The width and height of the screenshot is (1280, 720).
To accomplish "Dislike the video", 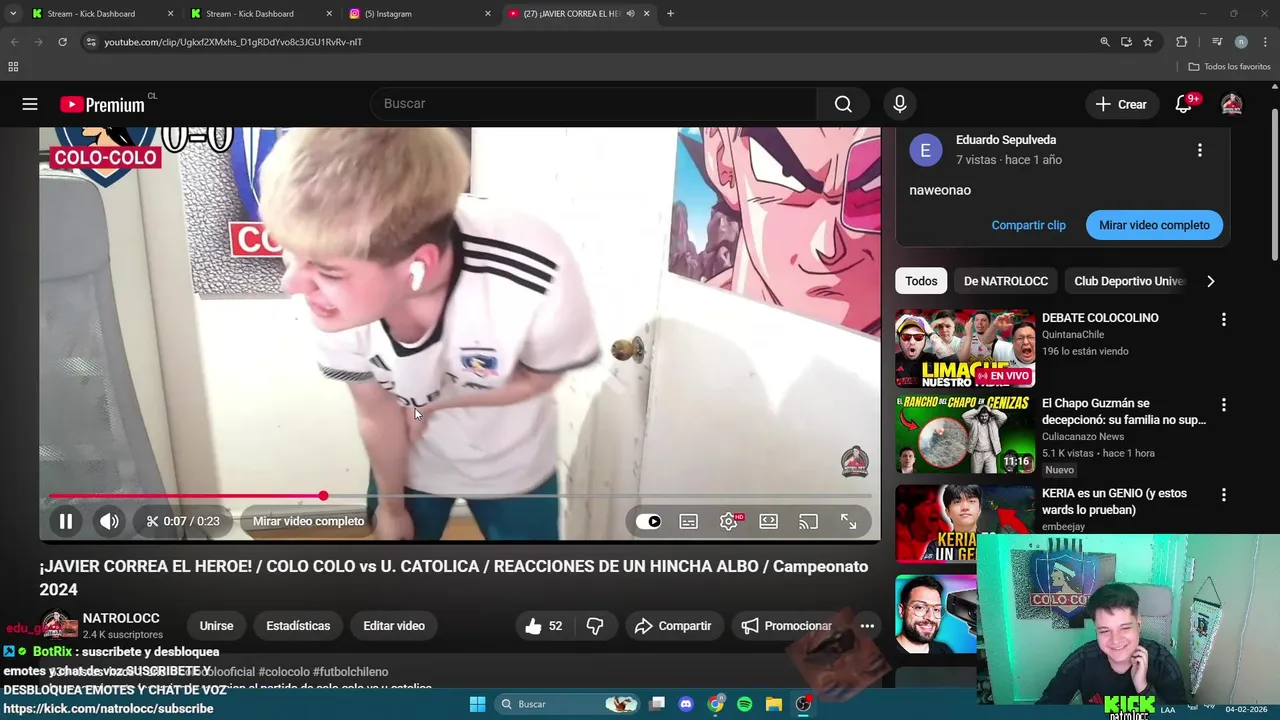I will [x=595, y=626].
